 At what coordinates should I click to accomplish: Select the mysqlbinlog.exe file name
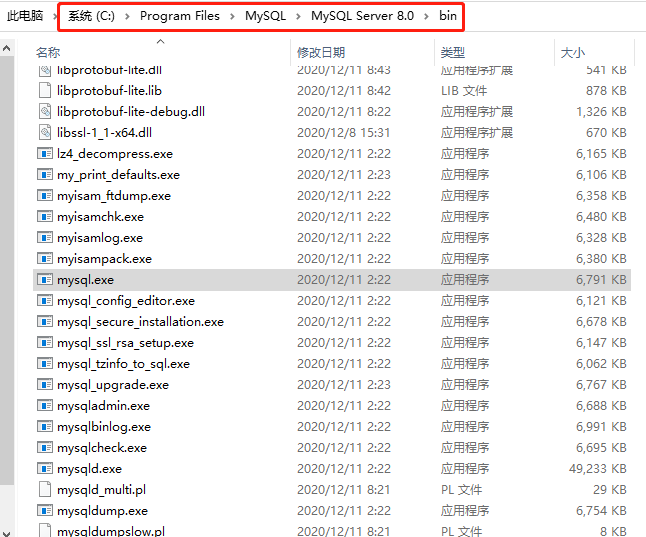(x=104, y=427)
